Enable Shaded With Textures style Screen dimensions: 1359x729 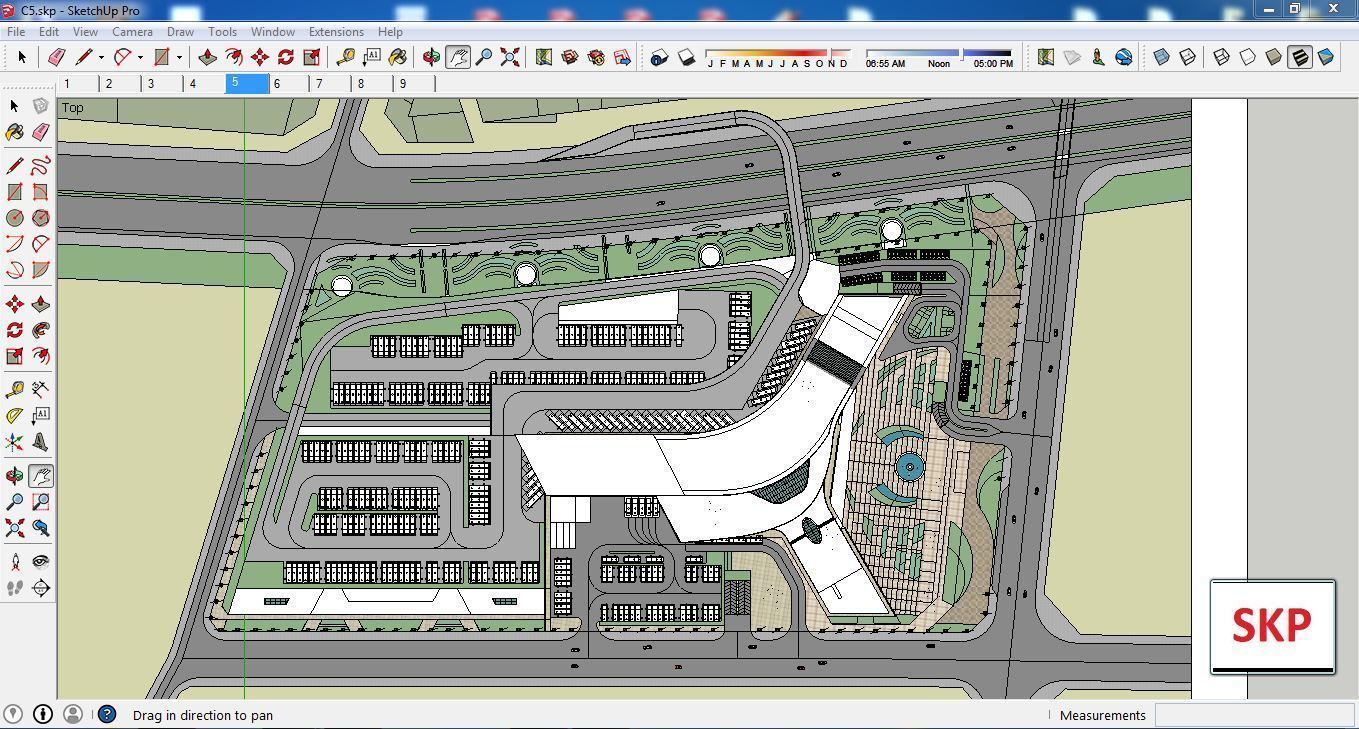[1299, 57]
